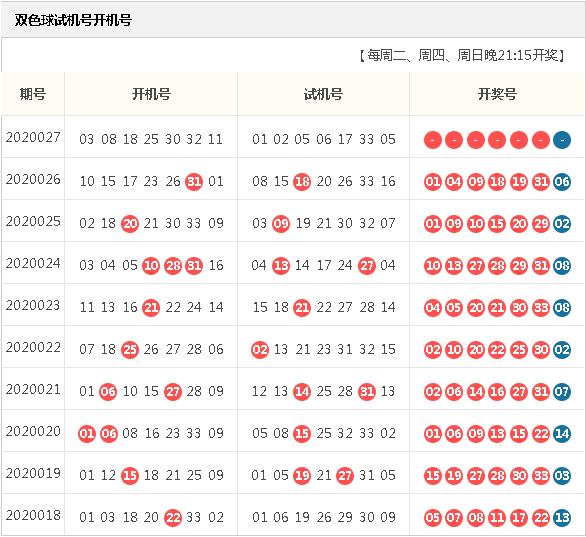Click blue ball 02 in row 2020022
586x537 pixels.
coord(562,350)
